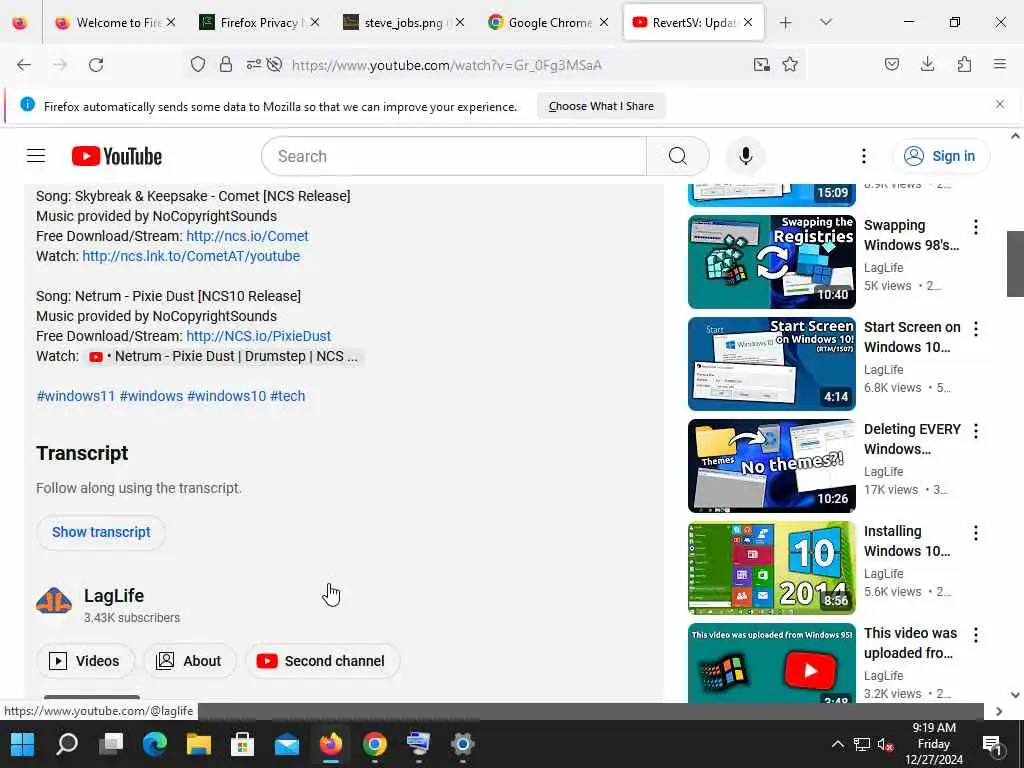Click the Firefox back arrow button
Image resolution: width=1024 pixels, height=768 pixels.
24,65
